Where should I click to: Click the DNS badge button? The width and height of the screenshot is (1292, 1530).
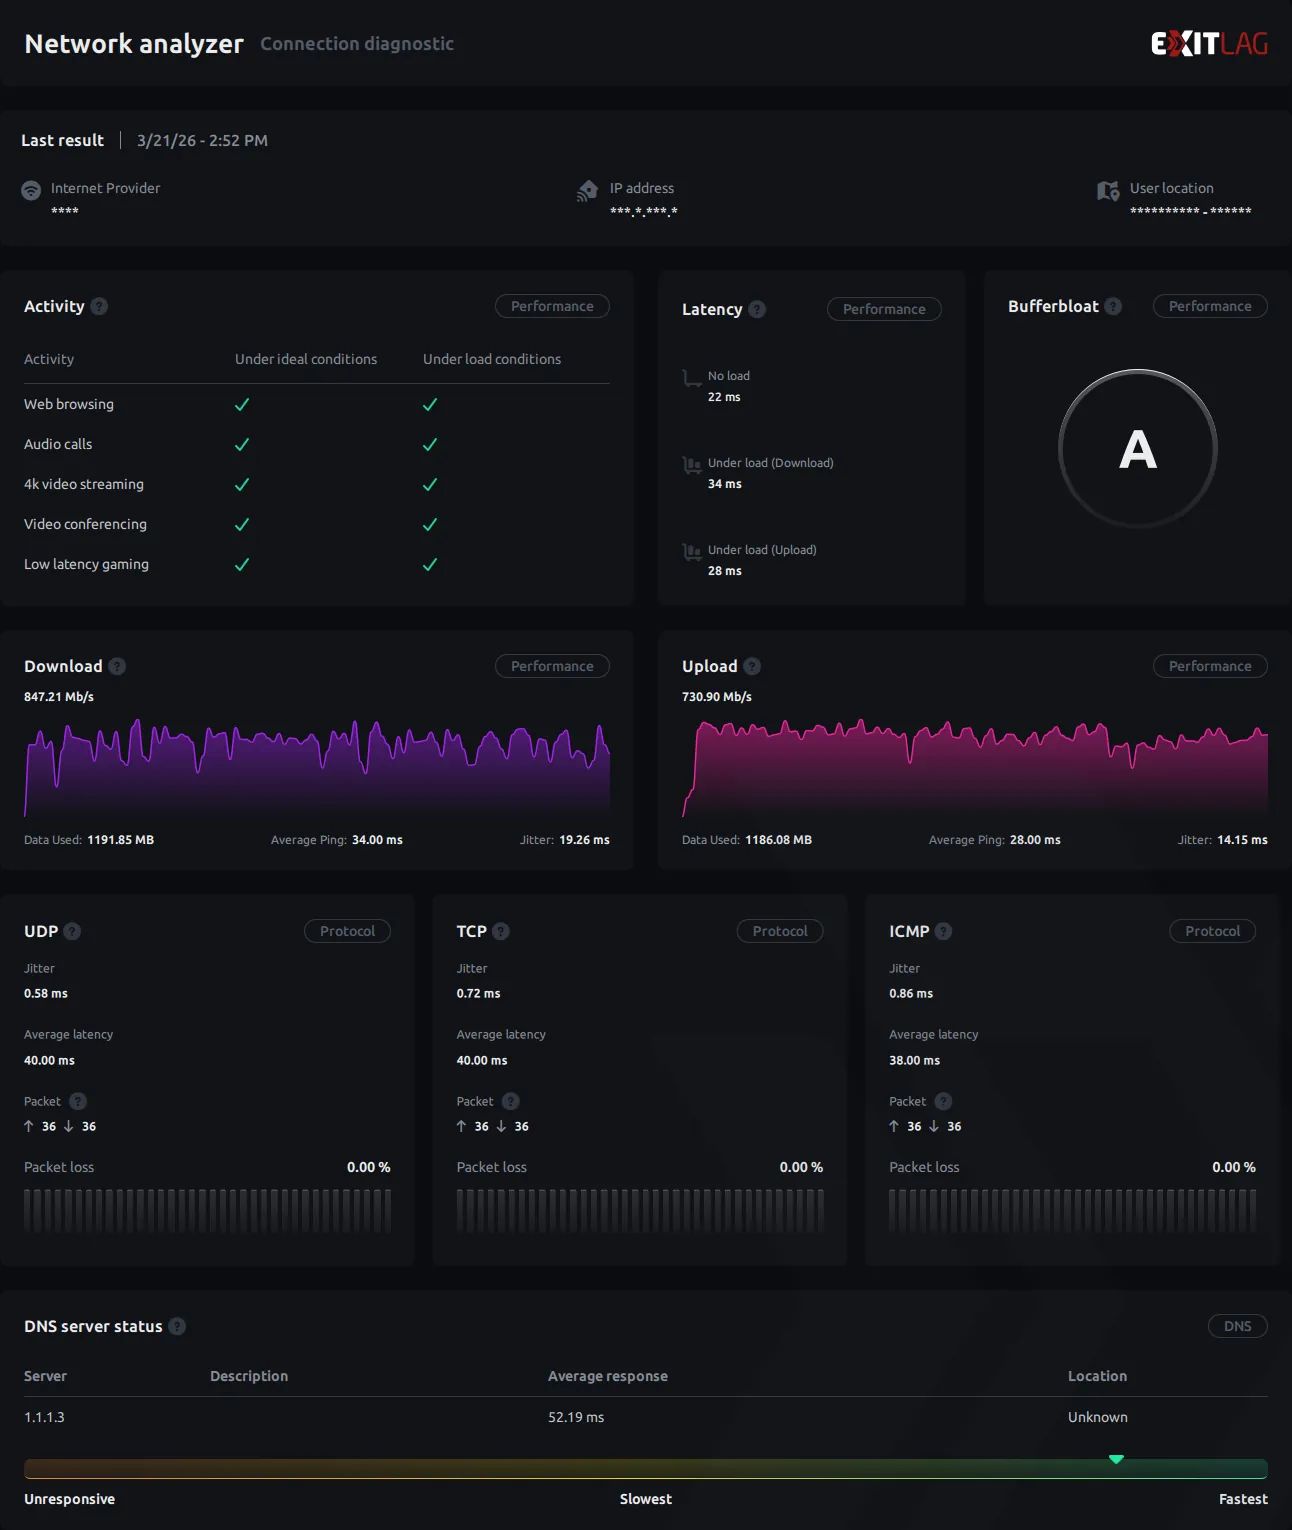click(x=1237, y=1326)
